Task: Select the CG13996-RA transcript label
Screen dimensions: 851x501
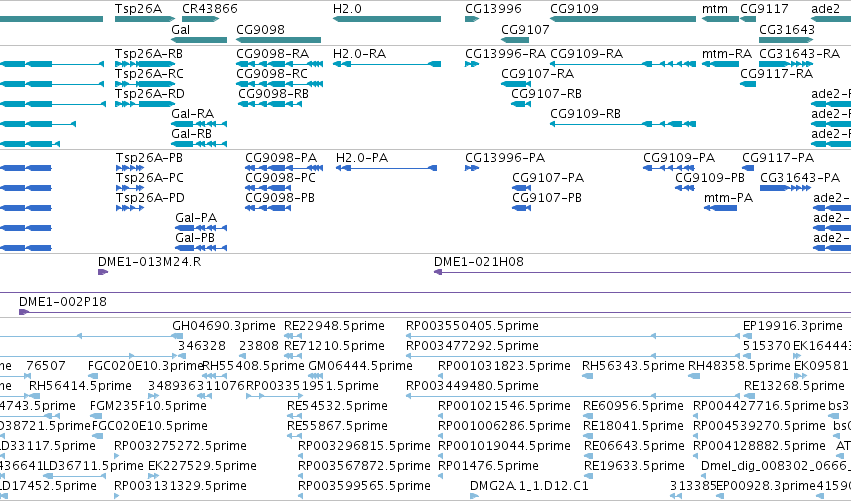Action: tap(505, 54)
